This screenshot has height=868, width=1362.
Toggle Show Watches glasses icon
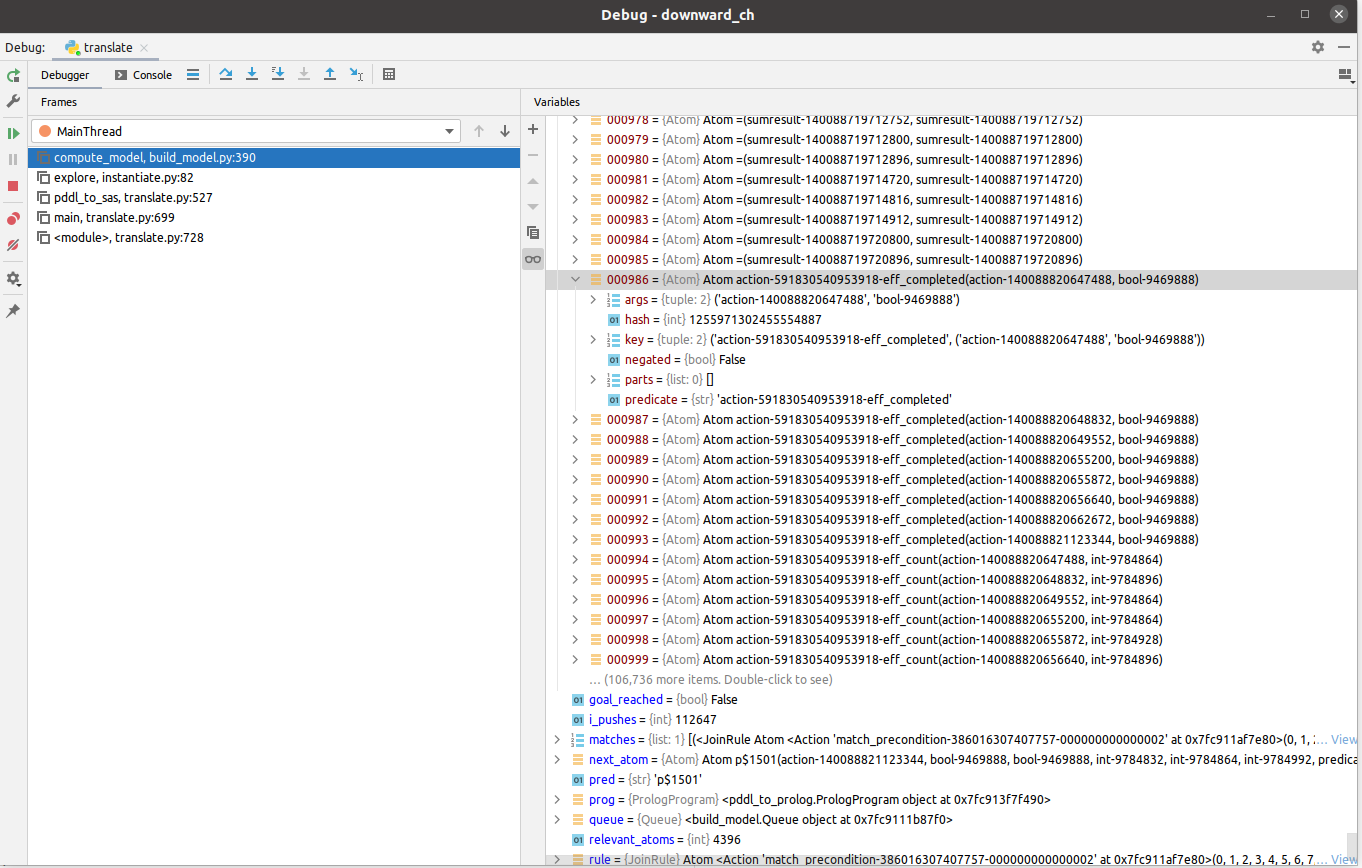tap(533, 259)
